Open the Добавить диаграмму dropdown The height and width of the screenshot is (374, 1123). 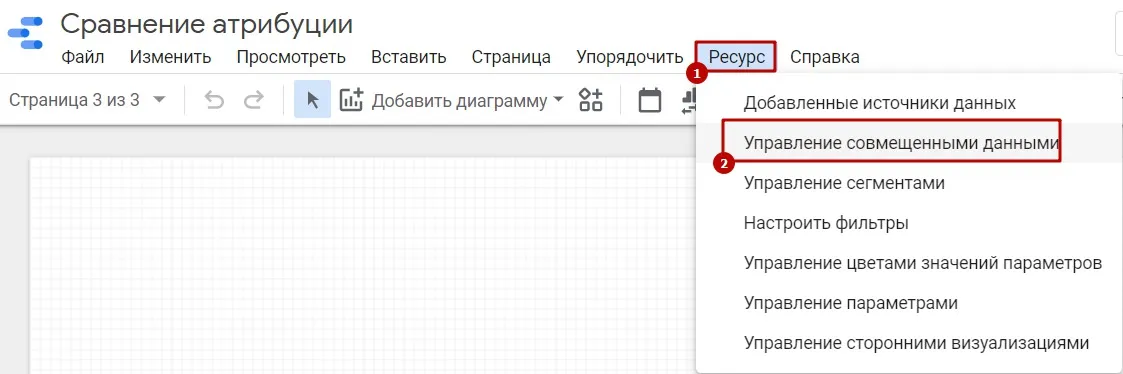[x=468, y=101]
